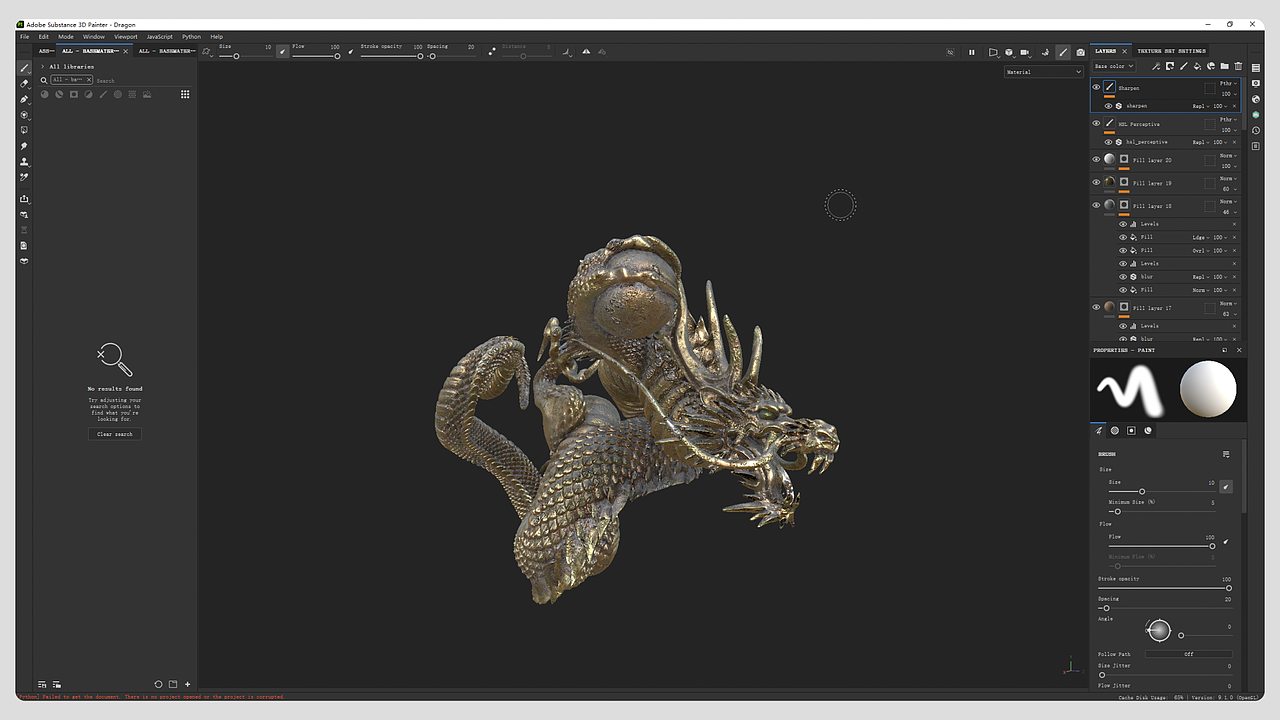Adjust the Size slider in Properties panel
The image size is (1280, 720).
(x=1162, y=491)
